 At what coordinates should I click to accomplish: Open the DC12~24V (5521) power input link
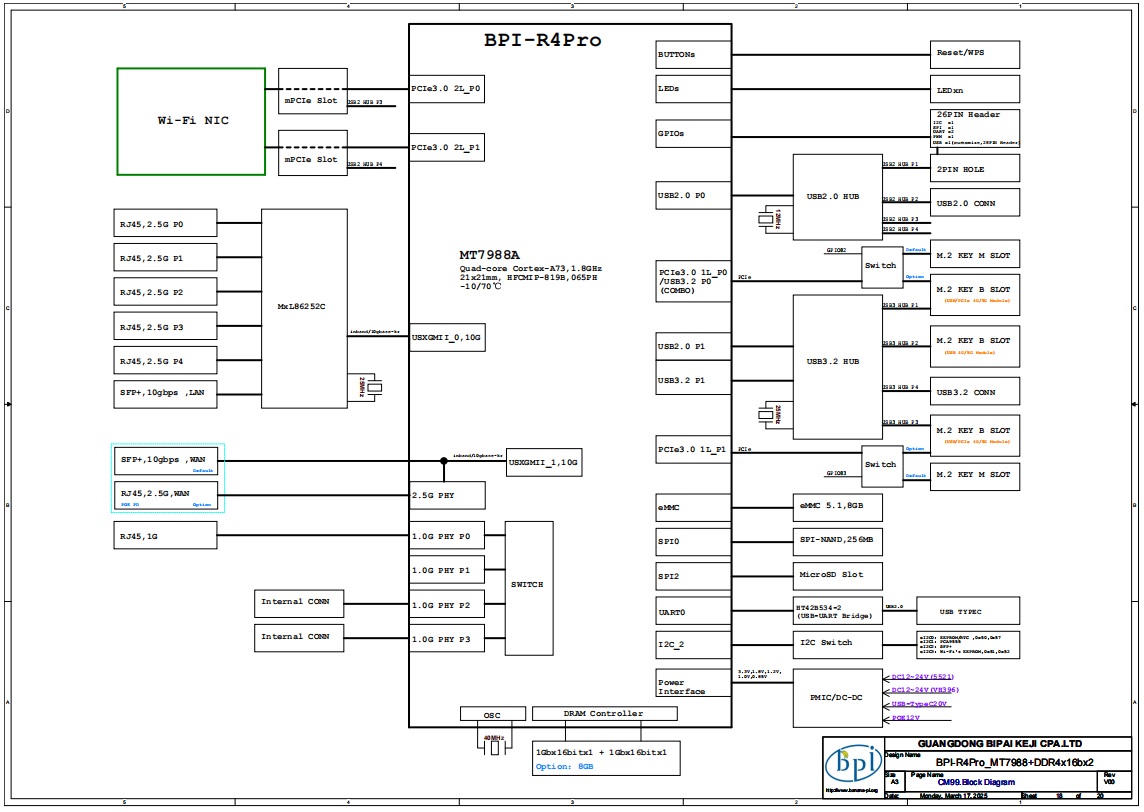click(x=922, y=677)
